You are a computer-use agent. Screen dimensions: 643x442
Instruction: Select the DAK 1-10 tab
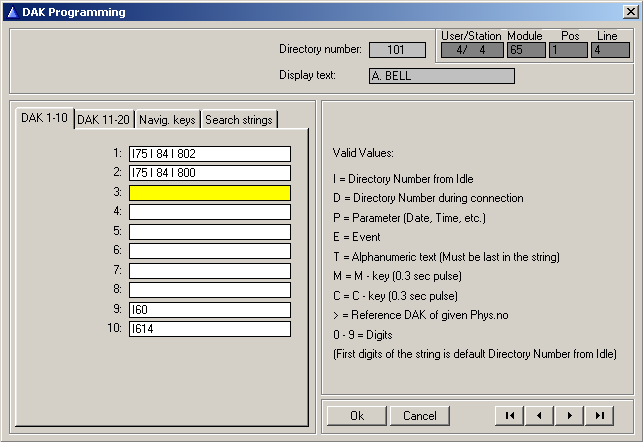pos(45,118)
